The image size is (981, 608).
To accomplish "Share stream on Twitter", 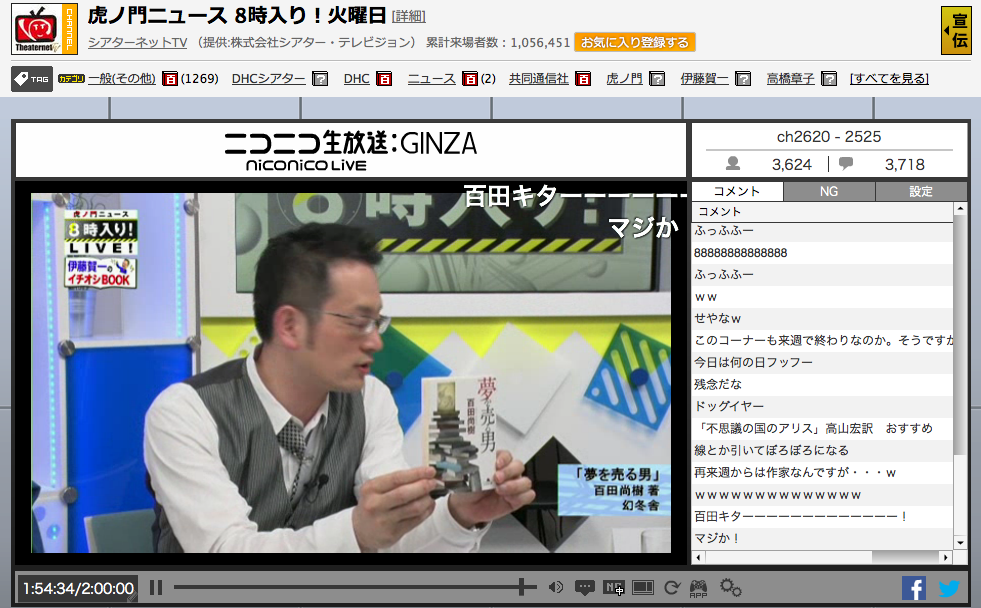I will pos(949,588).
